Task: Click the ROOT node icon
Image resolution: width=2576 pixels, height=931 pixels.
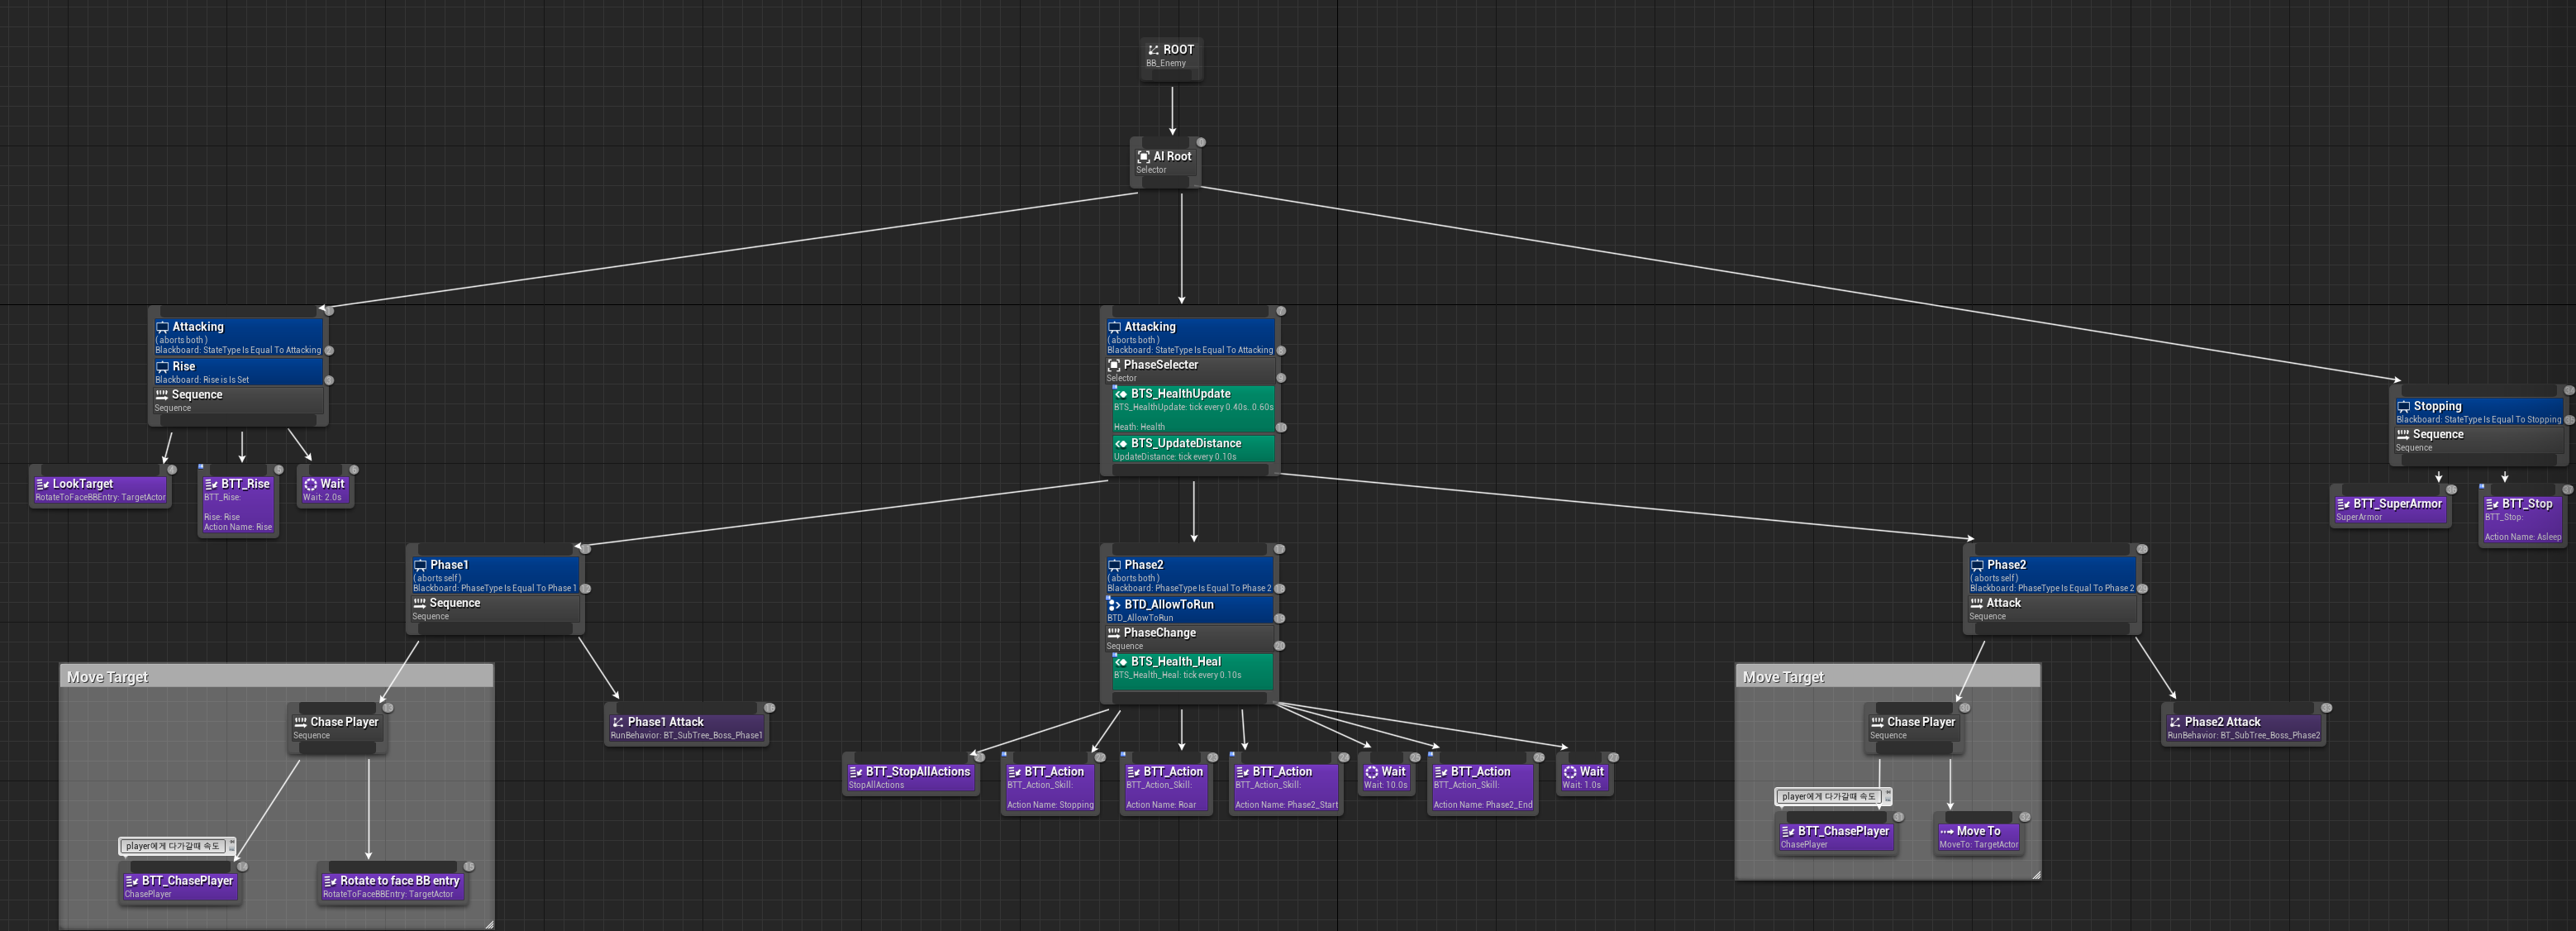Action: [1153, 50]
